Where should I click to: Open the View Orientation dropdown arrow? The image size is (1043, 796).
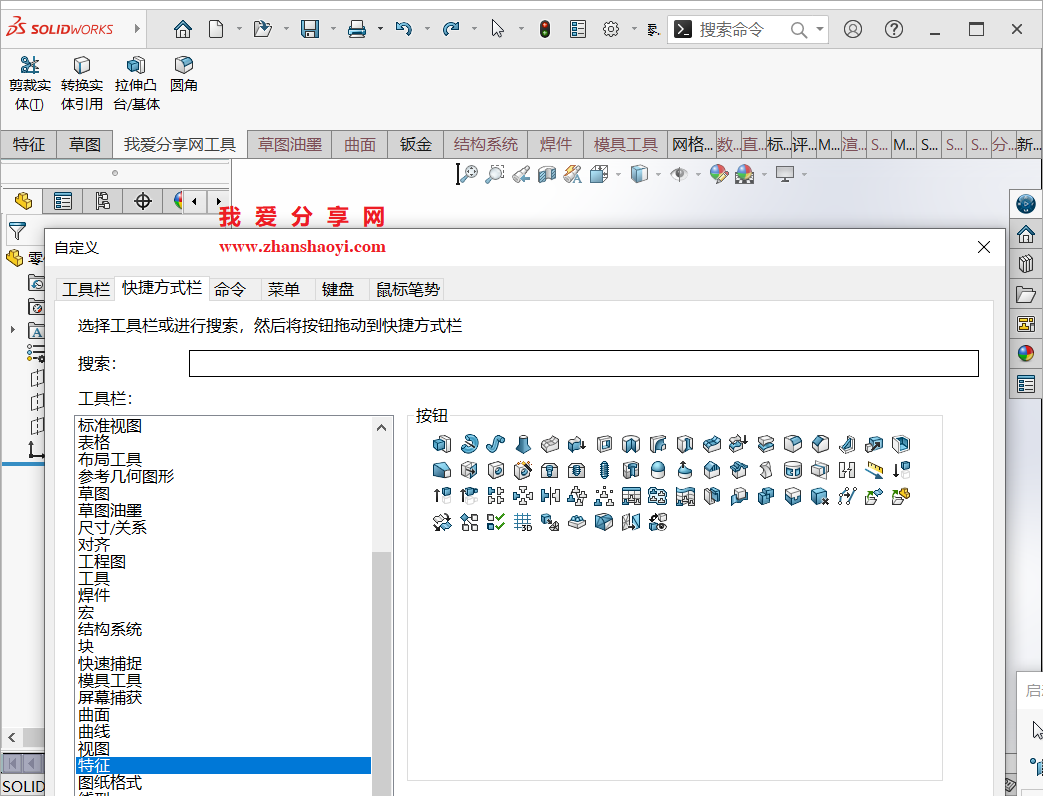618,173
